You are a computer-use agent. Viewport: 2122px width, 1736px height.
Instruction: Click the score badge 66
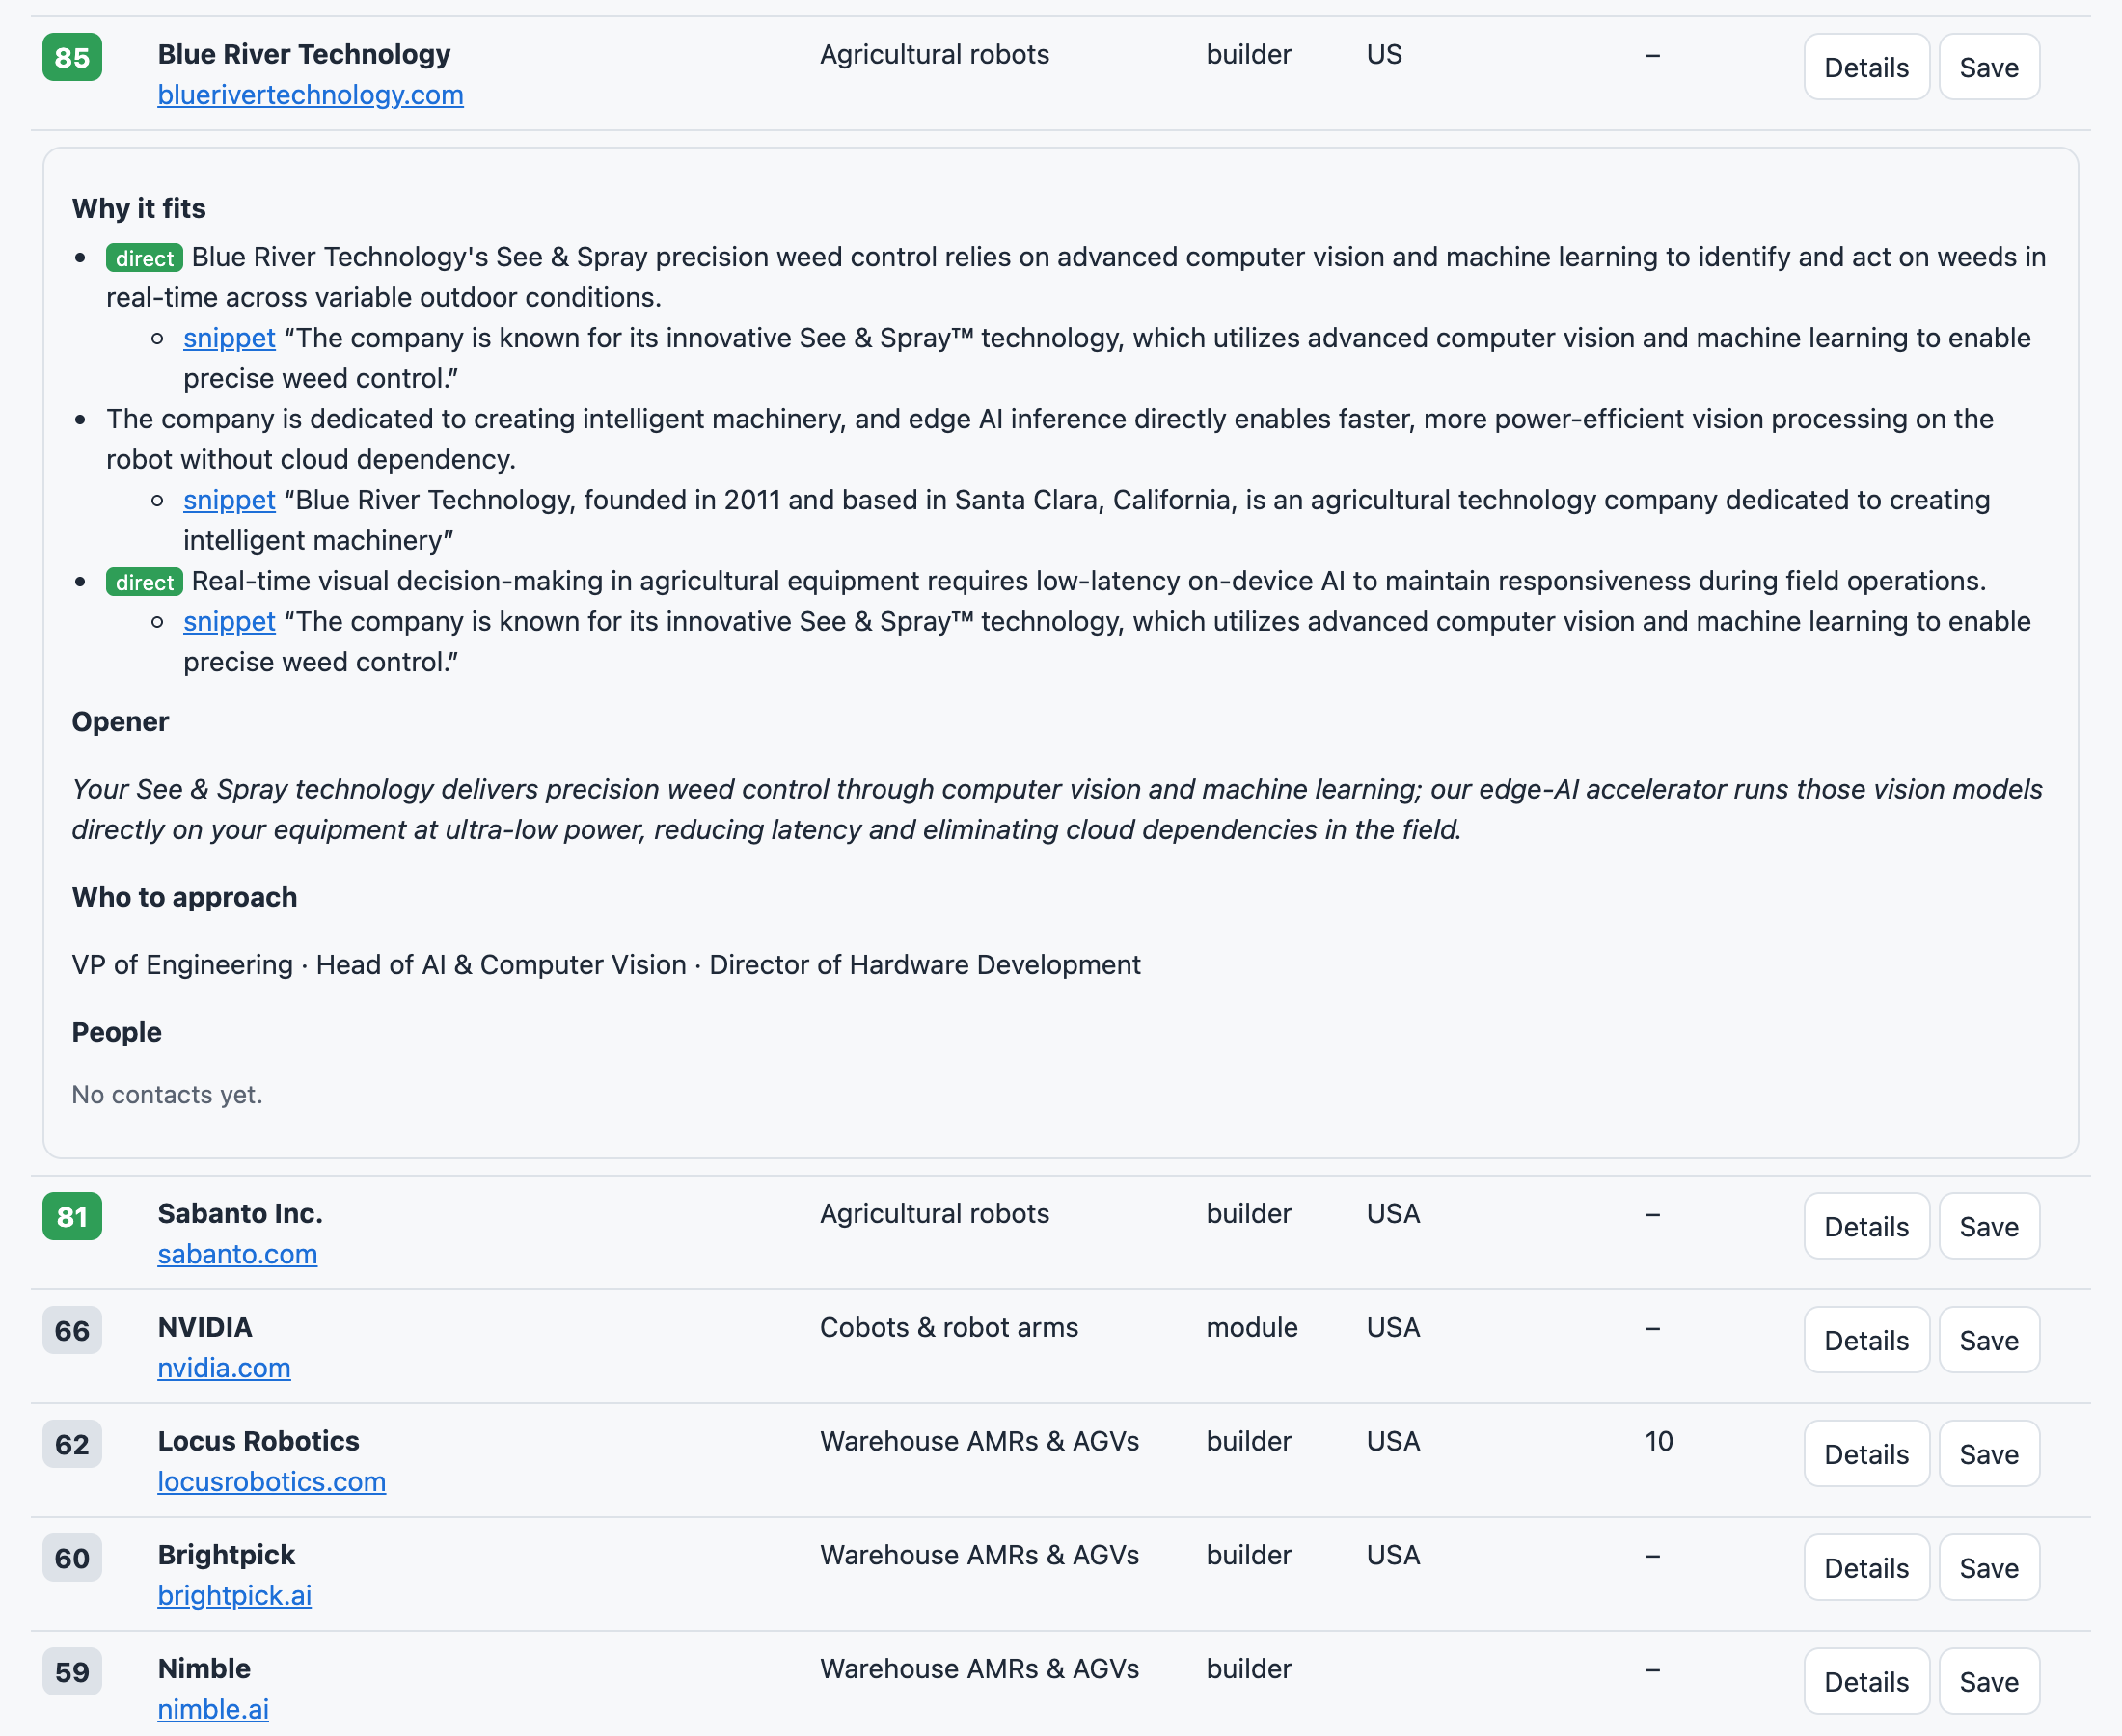(x=72, y=1330)
